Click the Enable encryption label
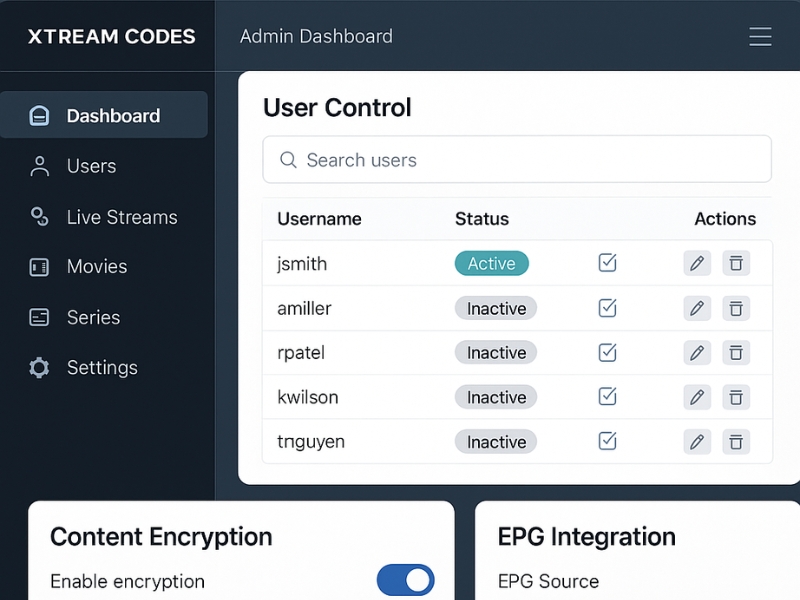The image size is (800, 600). [x=128, y=582]
